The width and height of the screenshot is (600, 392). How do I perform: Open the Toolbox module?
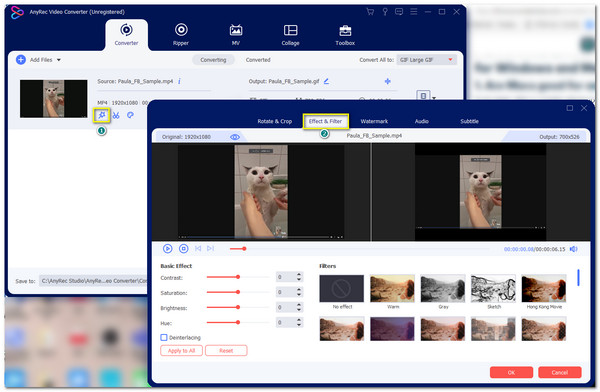[345, 34]
